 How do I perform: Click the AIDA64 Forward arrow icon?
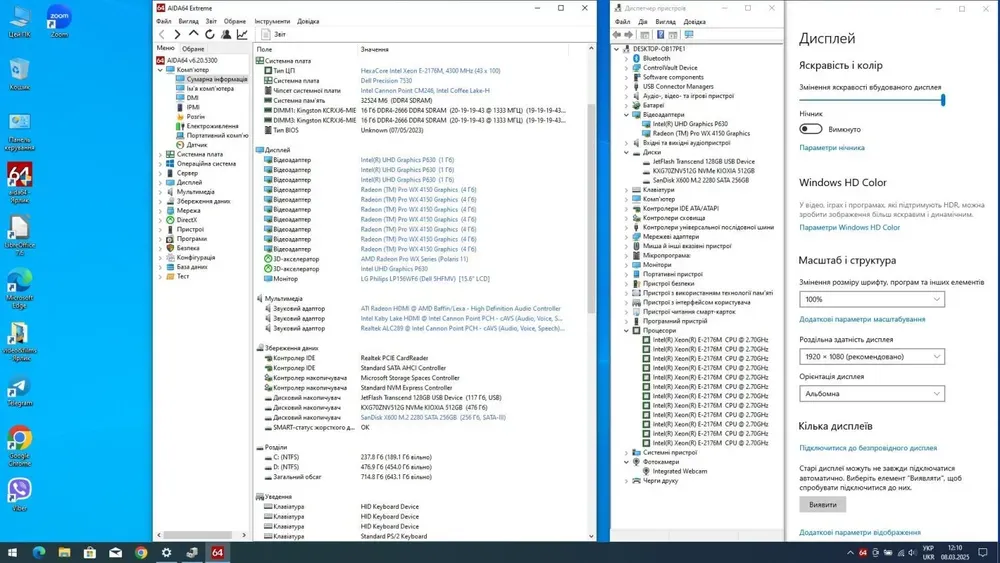(x=178, y=34)
